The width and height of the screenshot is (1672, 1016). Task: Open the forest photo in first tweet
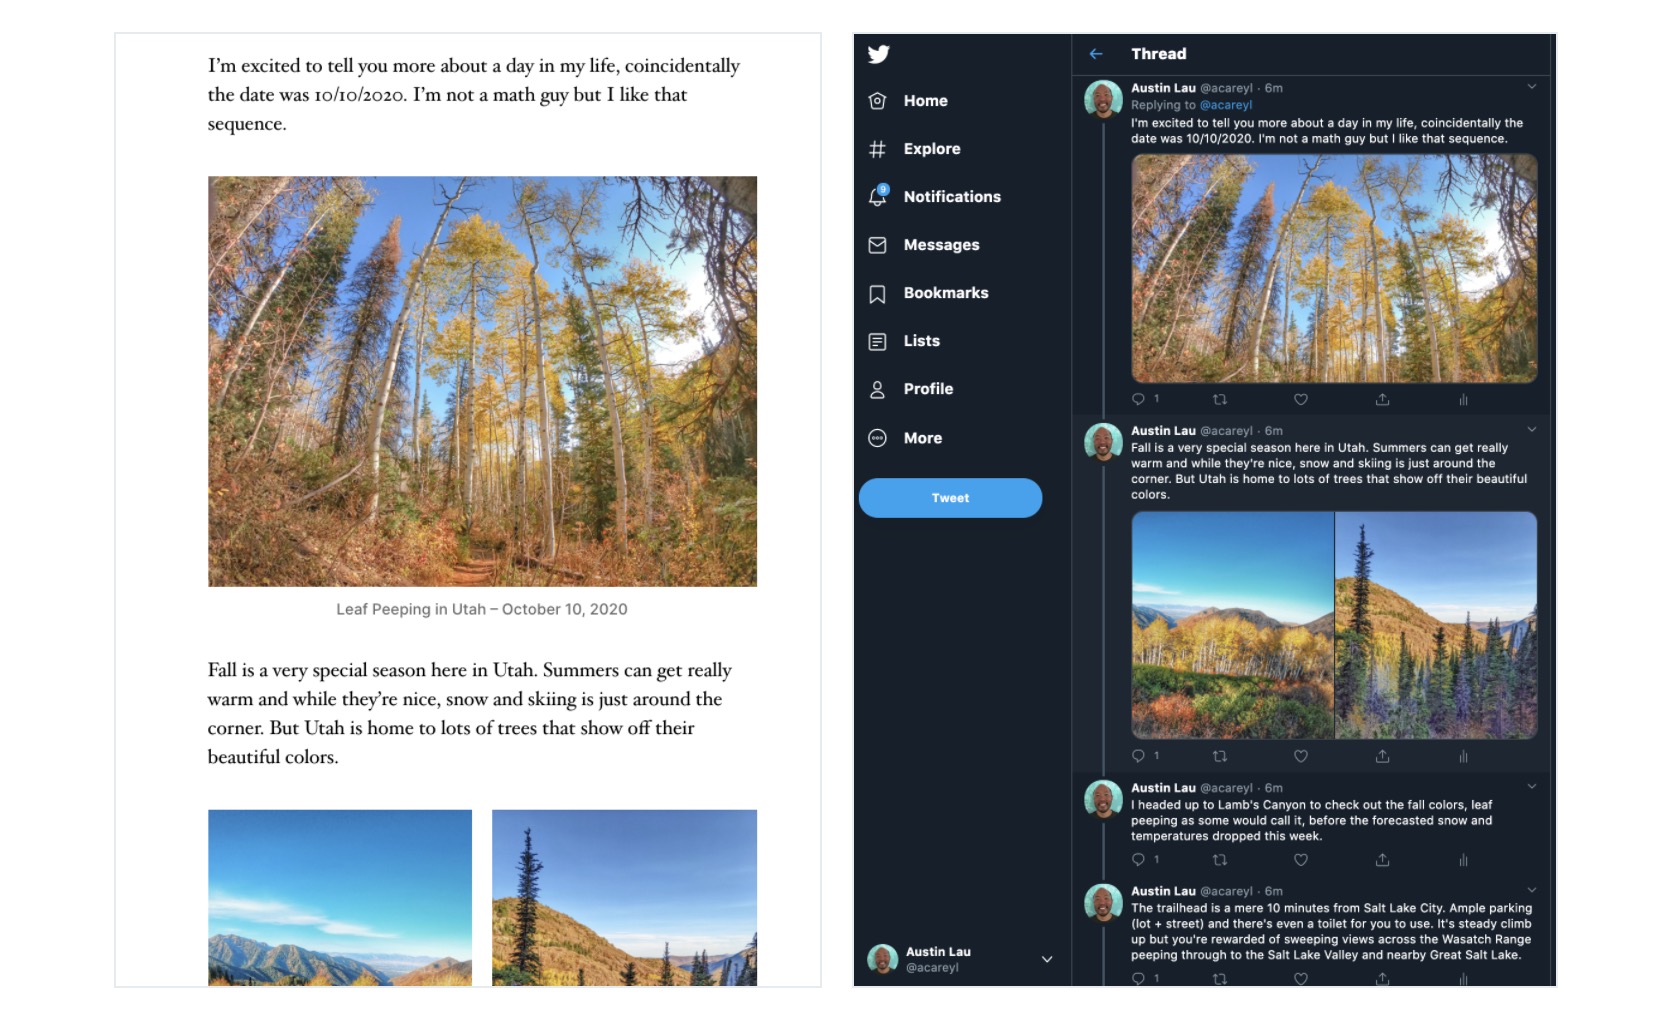(x=1333, y=268)
